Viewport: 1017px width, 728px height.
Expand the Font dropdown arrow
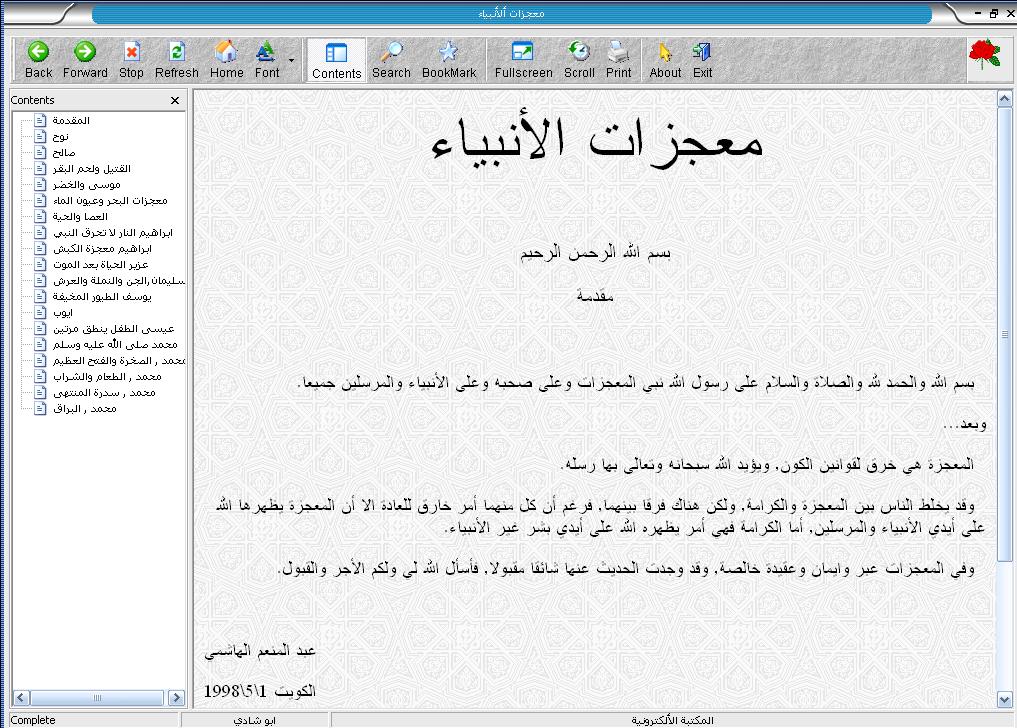point(291,60)
